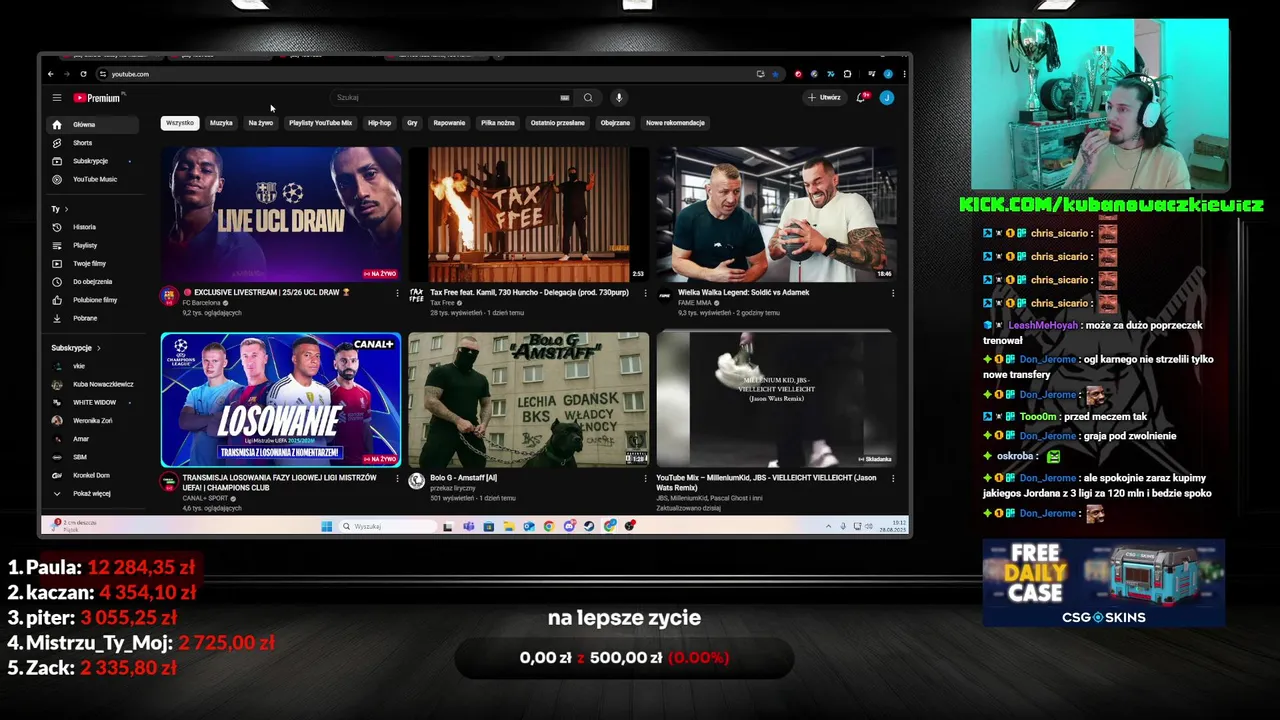Image resolution: width=1280 pixels, height=720 pixels.
Task: Reload the page with the refresh icon
Action: tap(83, 74)
